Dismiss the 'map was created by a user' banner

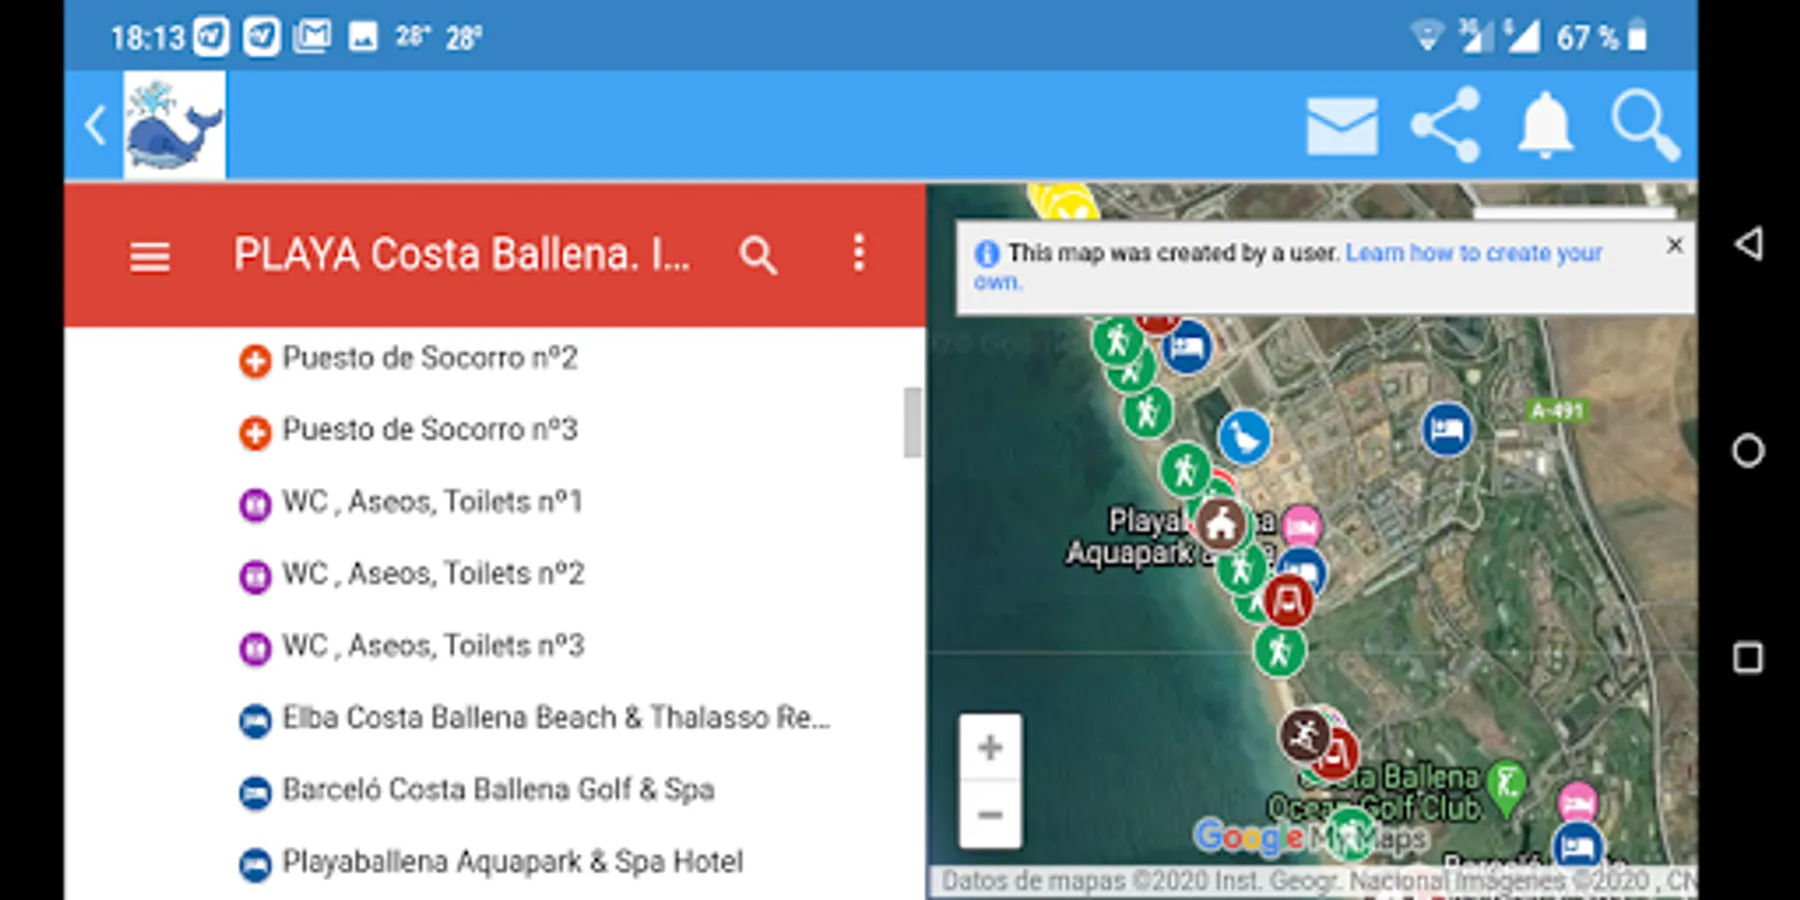click(1675, 245)
